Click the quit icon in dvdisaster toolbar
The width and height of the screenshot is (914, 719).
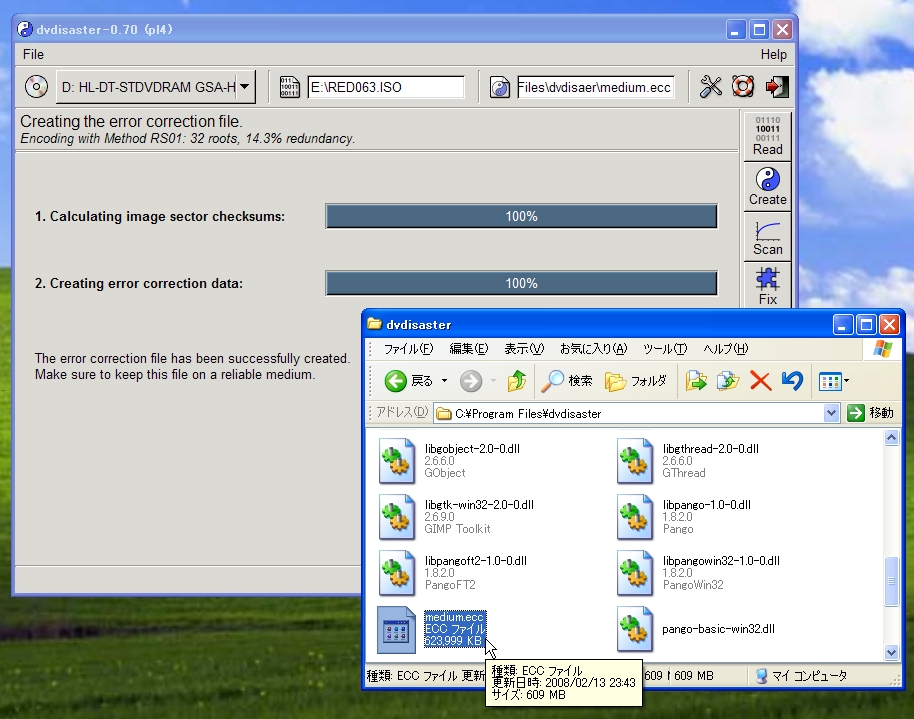point(776,87)
